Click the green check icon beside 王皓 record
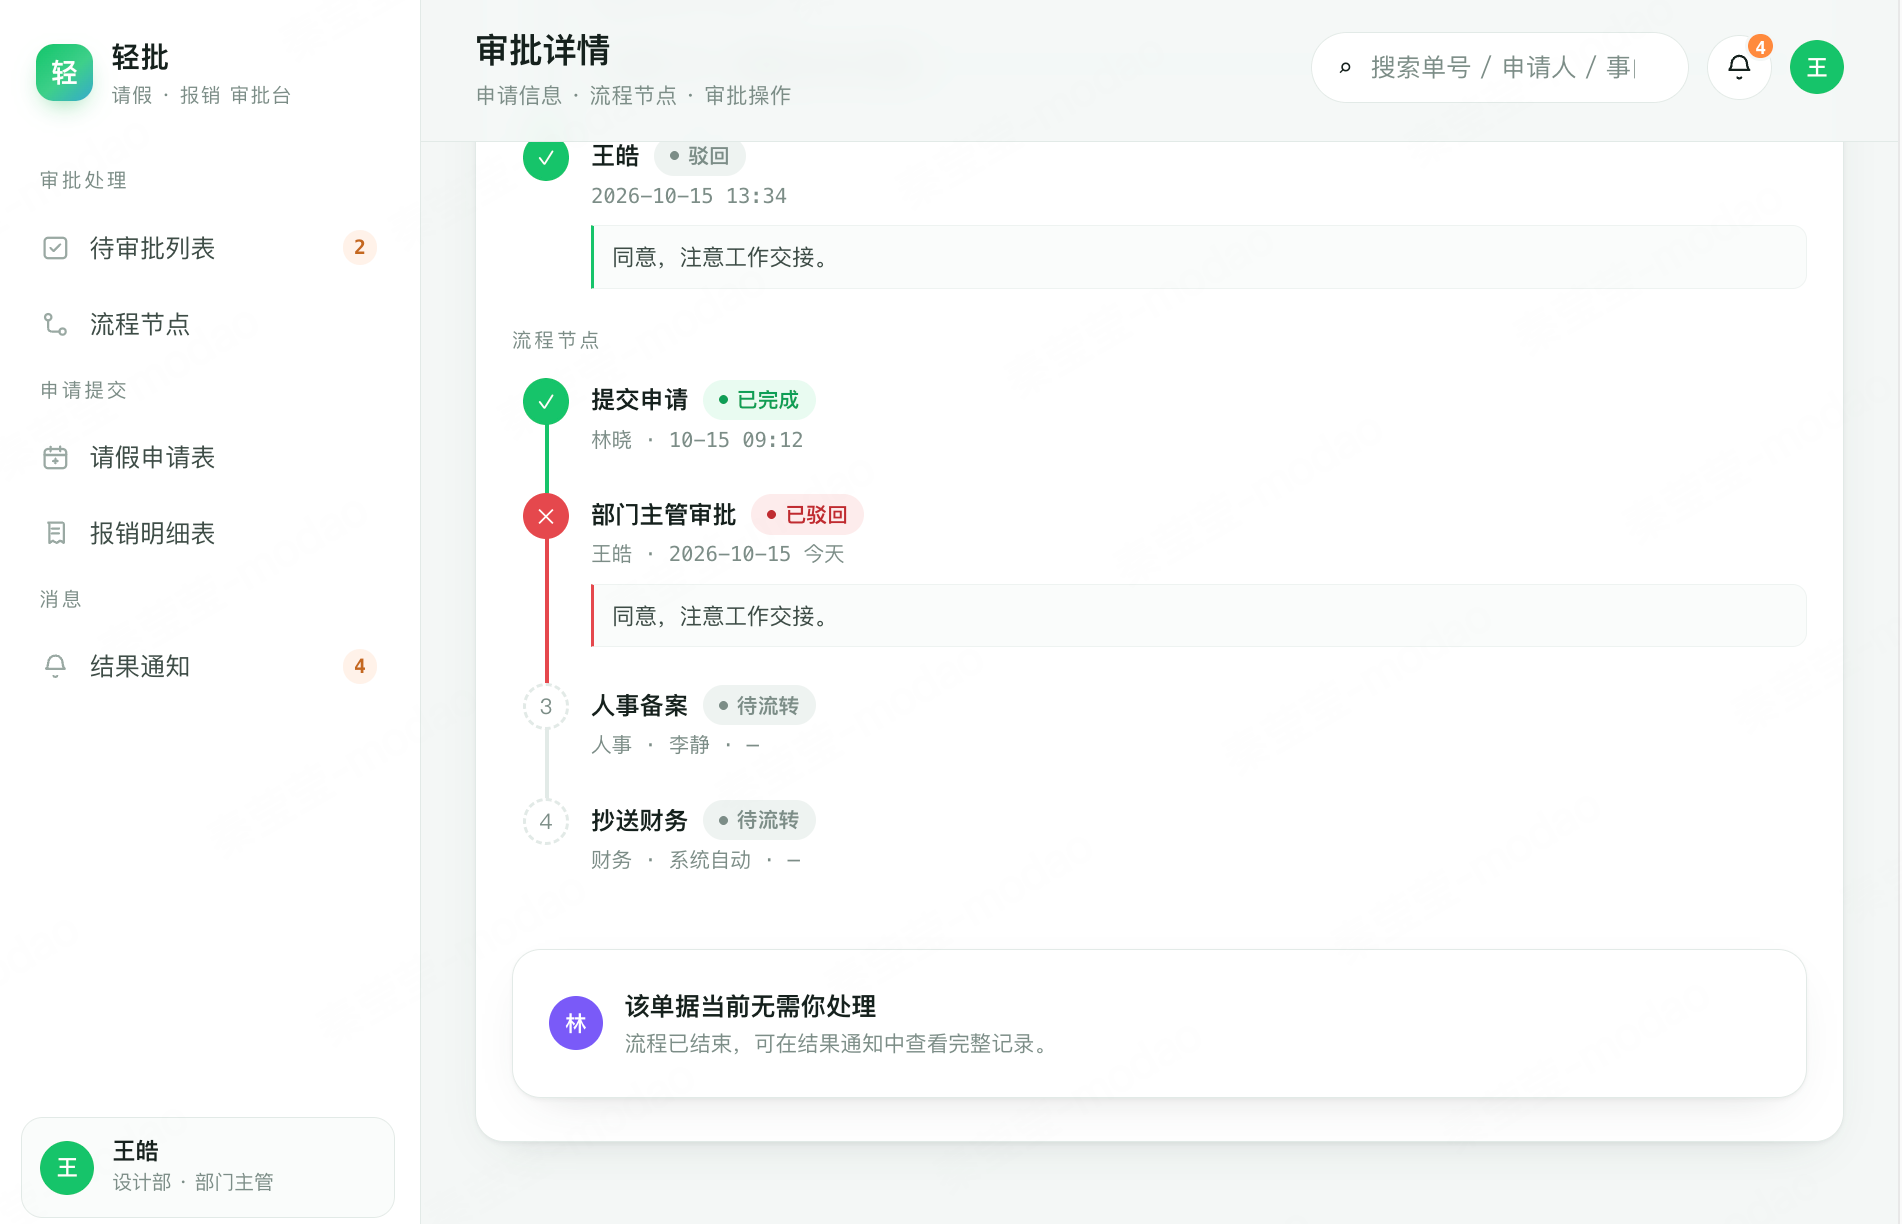1902x1224 pixels. click(x=546, y=158)
